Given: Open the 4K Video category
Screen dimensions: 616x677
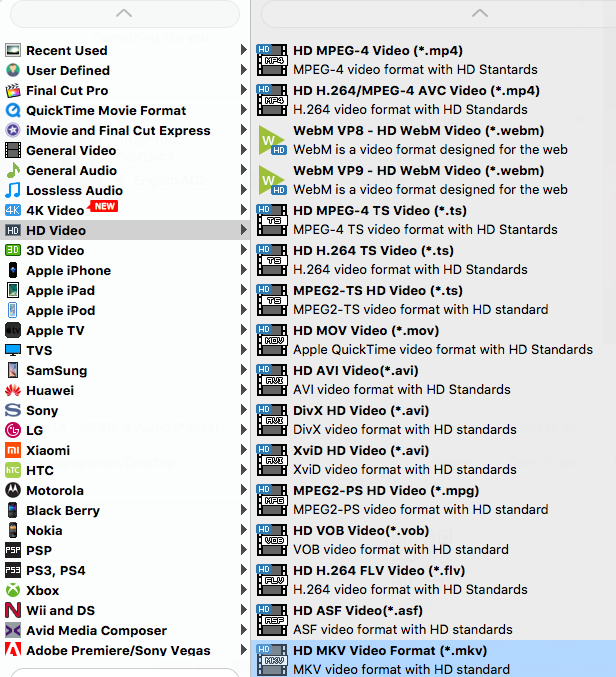Looking at the screenshot, I should point(55,210).
